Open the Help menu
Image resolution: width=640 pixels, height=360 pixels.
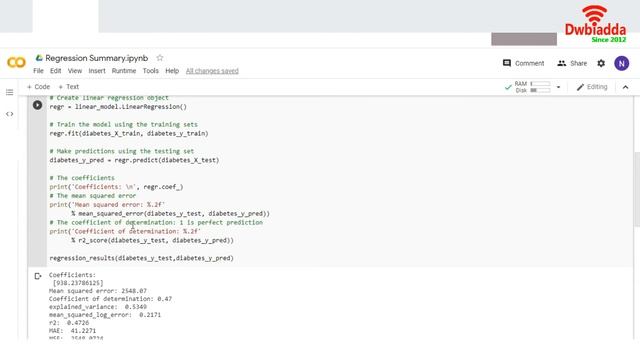pos(172,71)
